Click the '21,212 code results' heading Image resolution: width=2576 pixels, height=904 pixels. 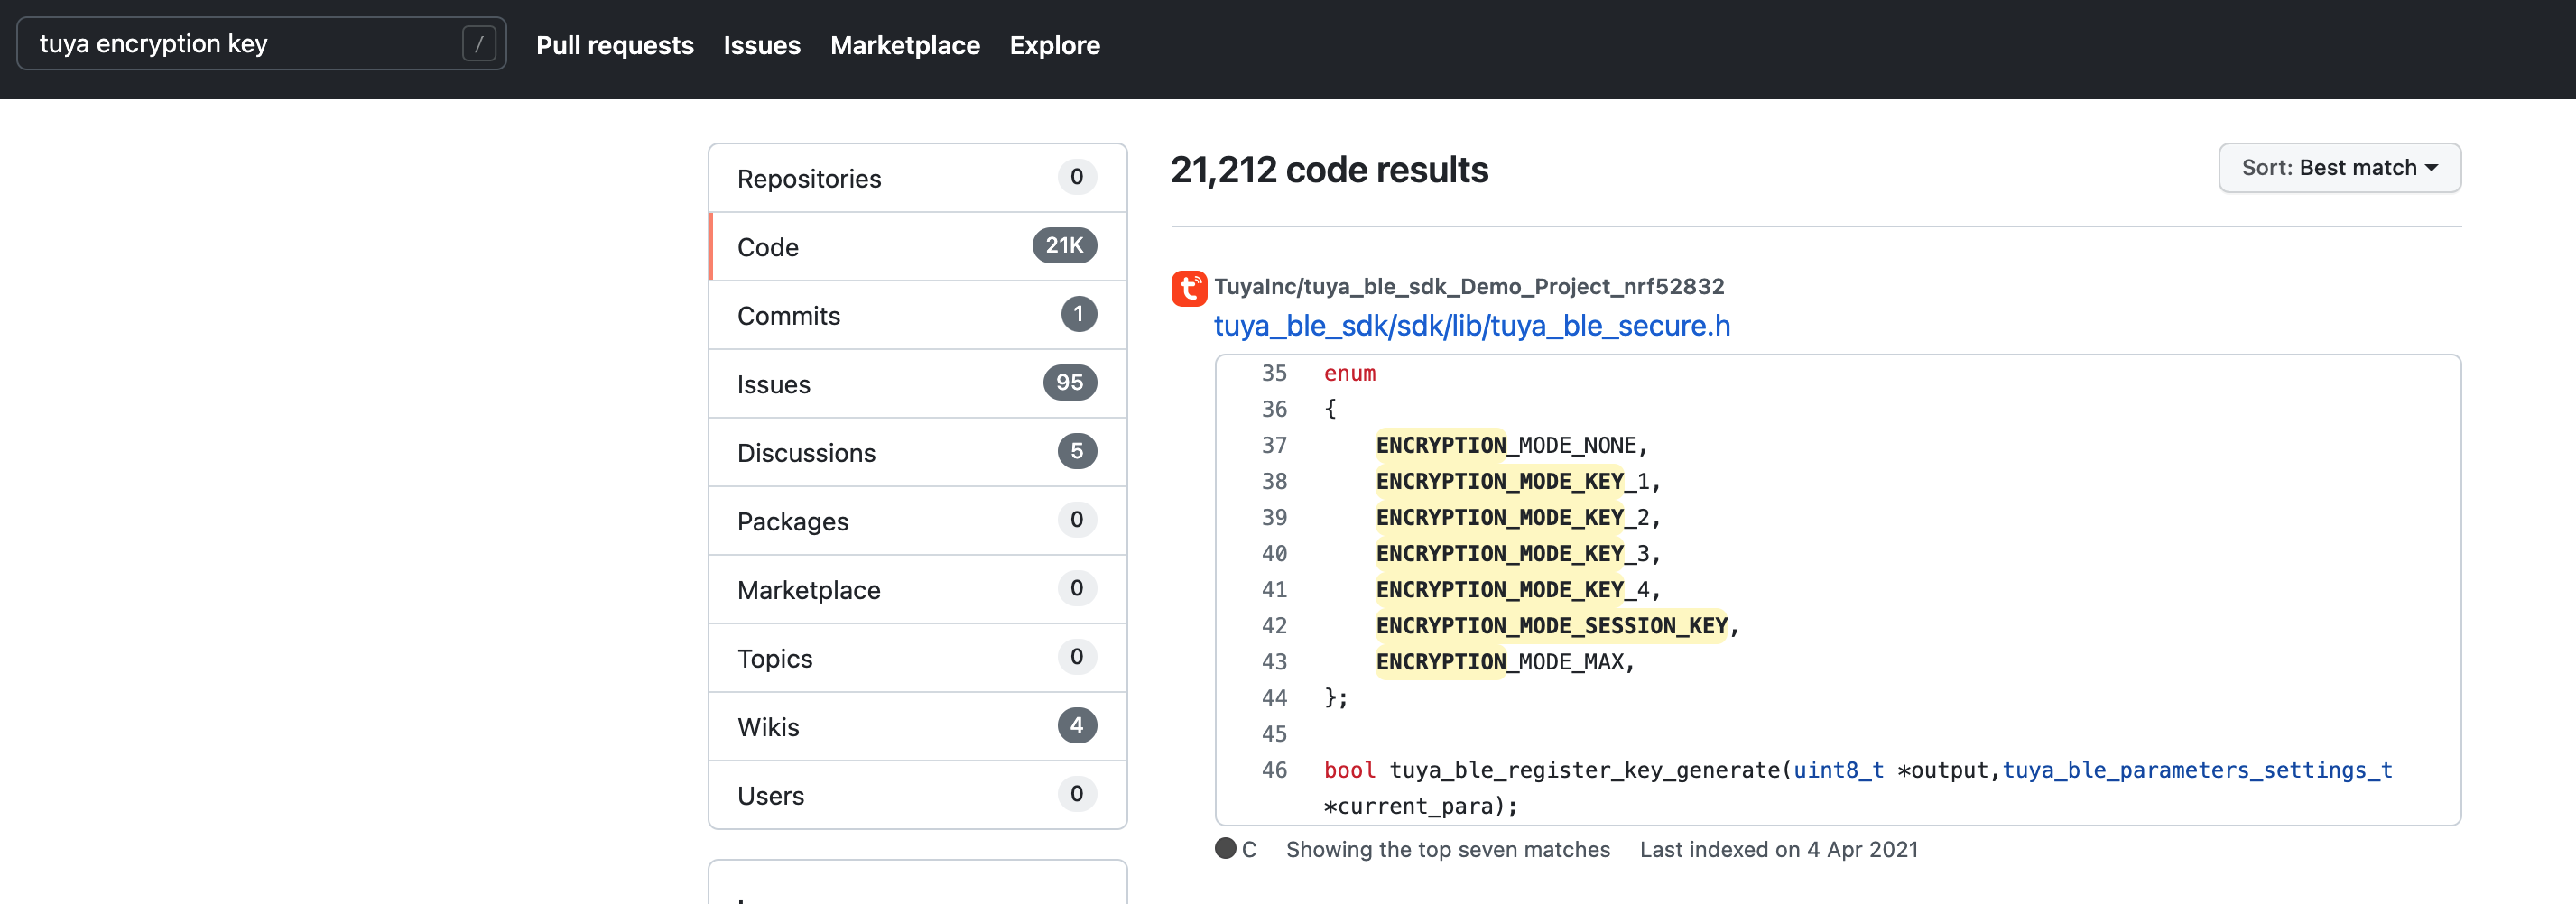click(1329, 170)
